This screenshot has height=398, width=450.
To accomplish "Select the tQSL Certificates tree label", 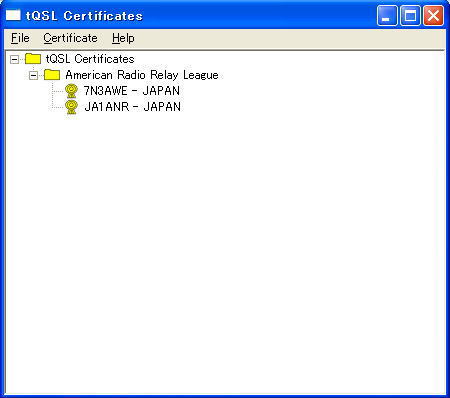I will click(x=90, y=59).
